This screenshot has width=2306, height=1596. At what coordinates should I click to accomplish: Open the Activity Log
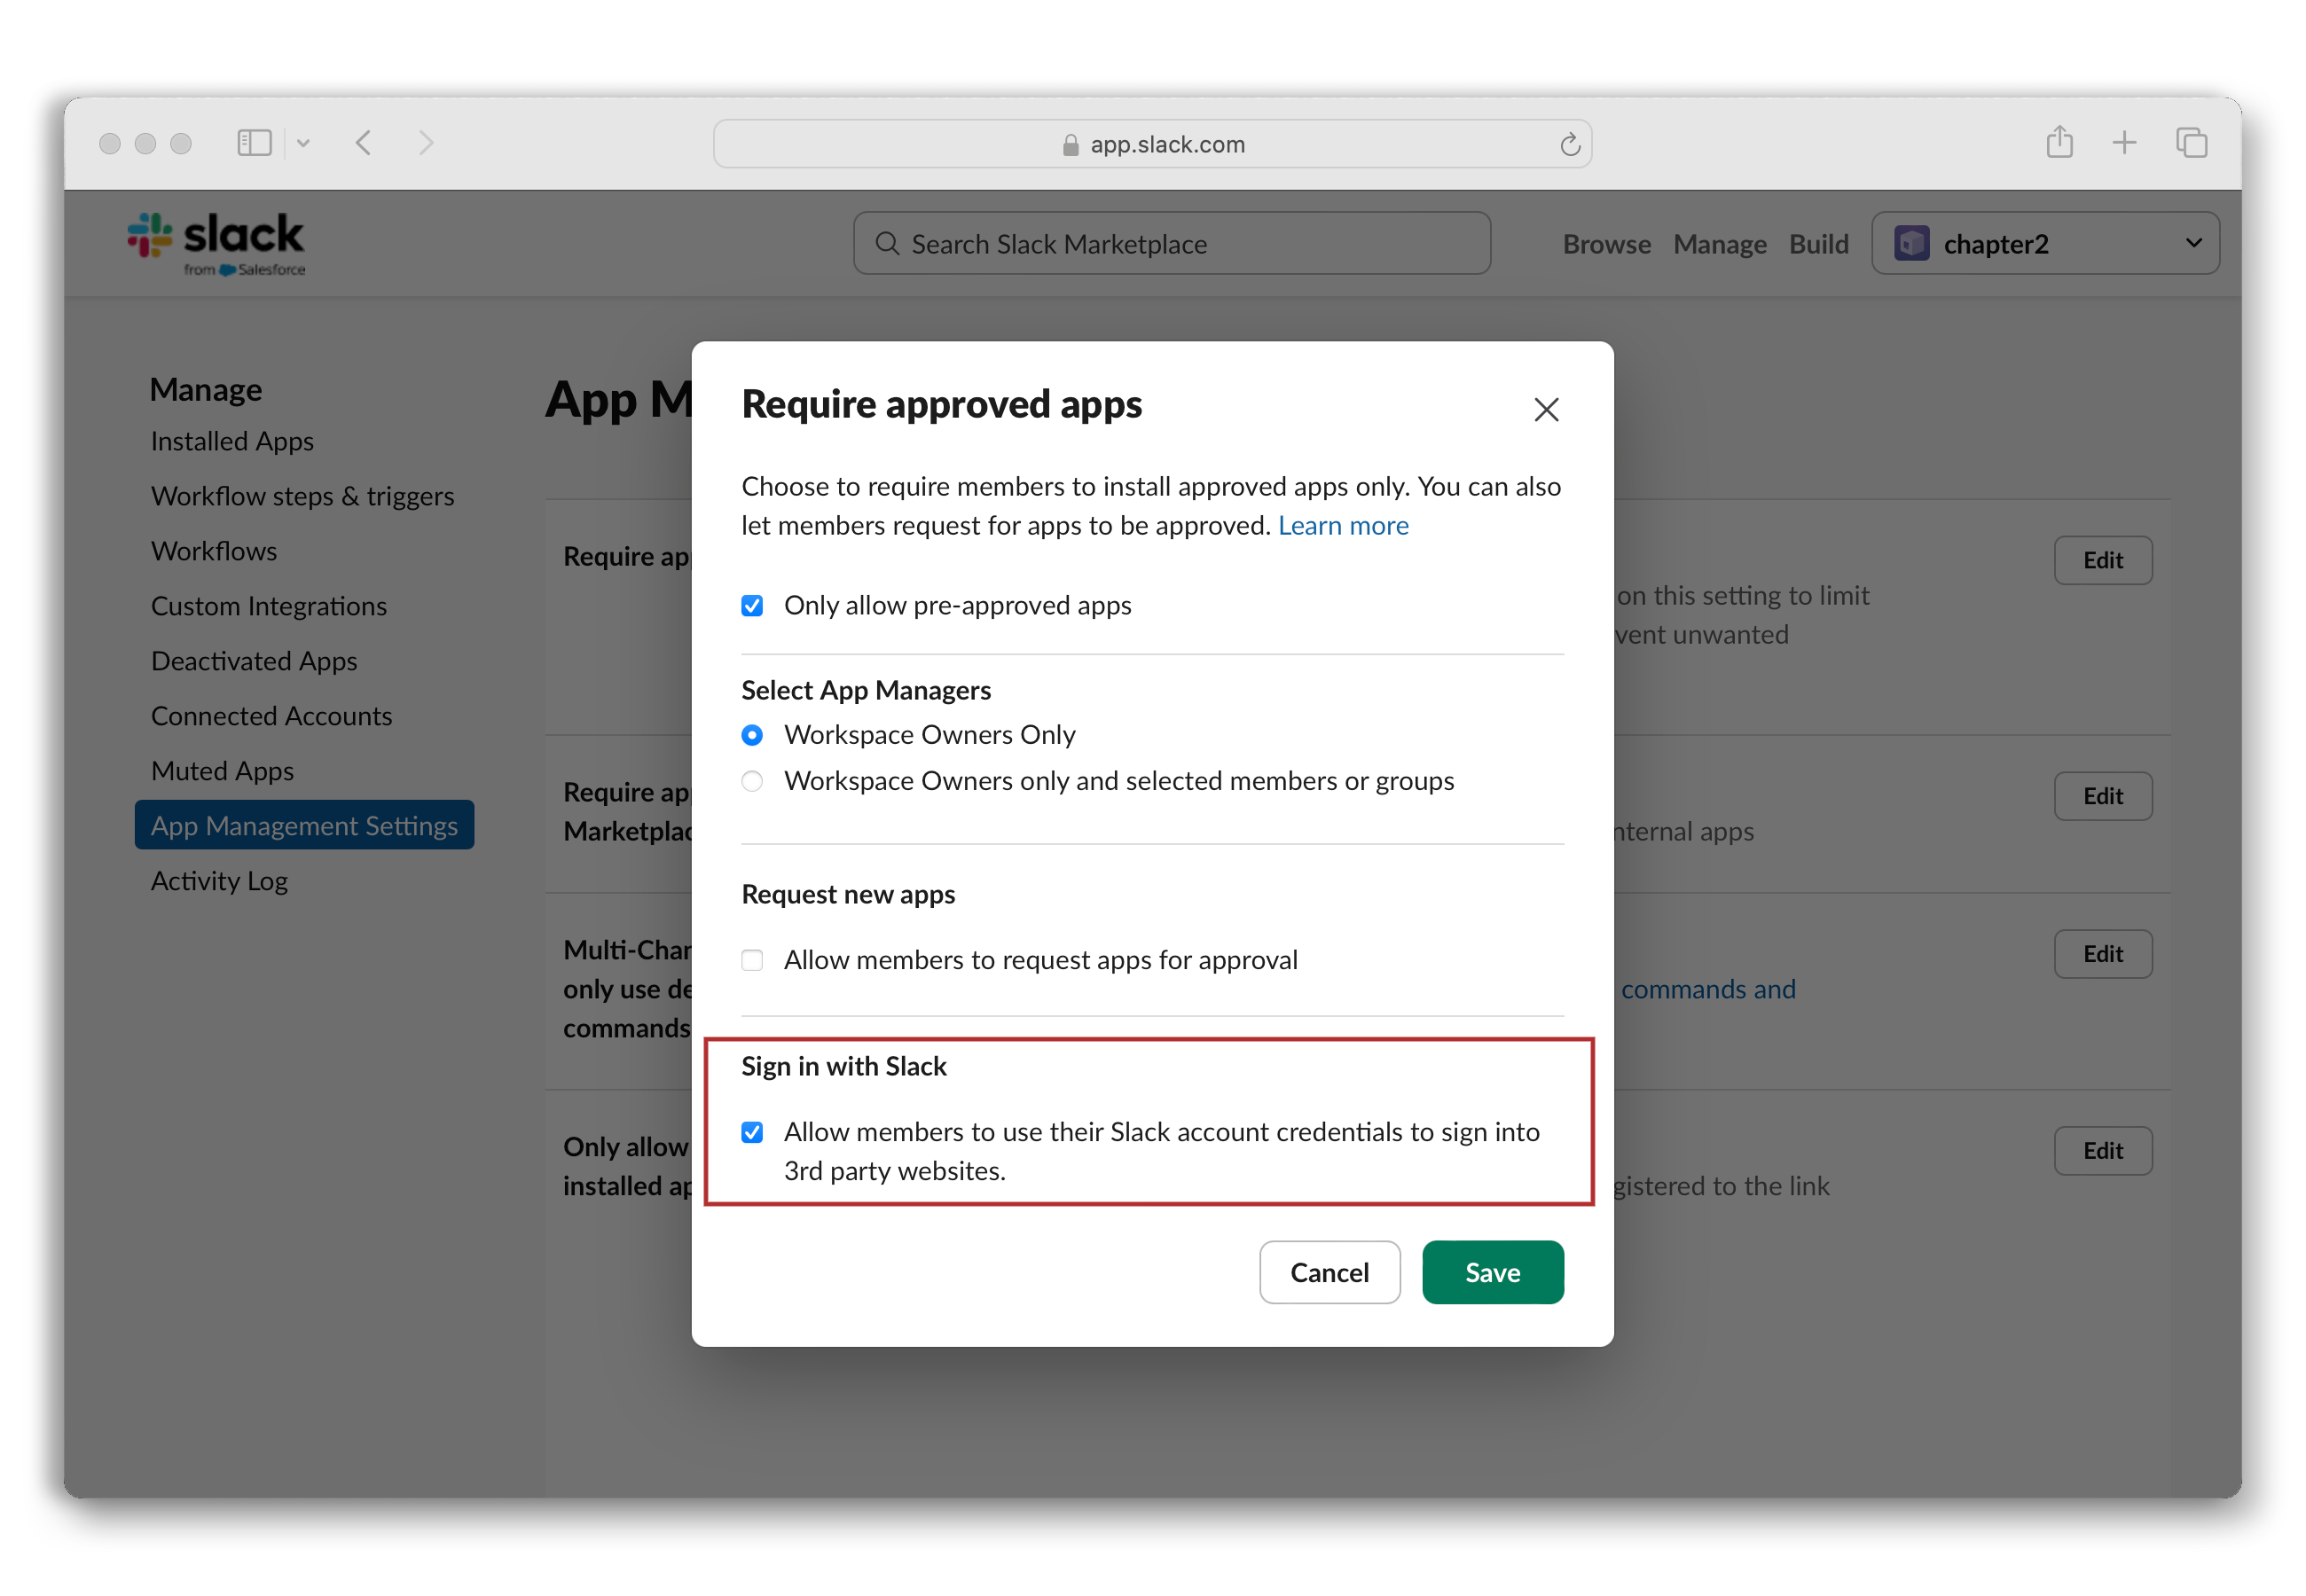(219, 881)
